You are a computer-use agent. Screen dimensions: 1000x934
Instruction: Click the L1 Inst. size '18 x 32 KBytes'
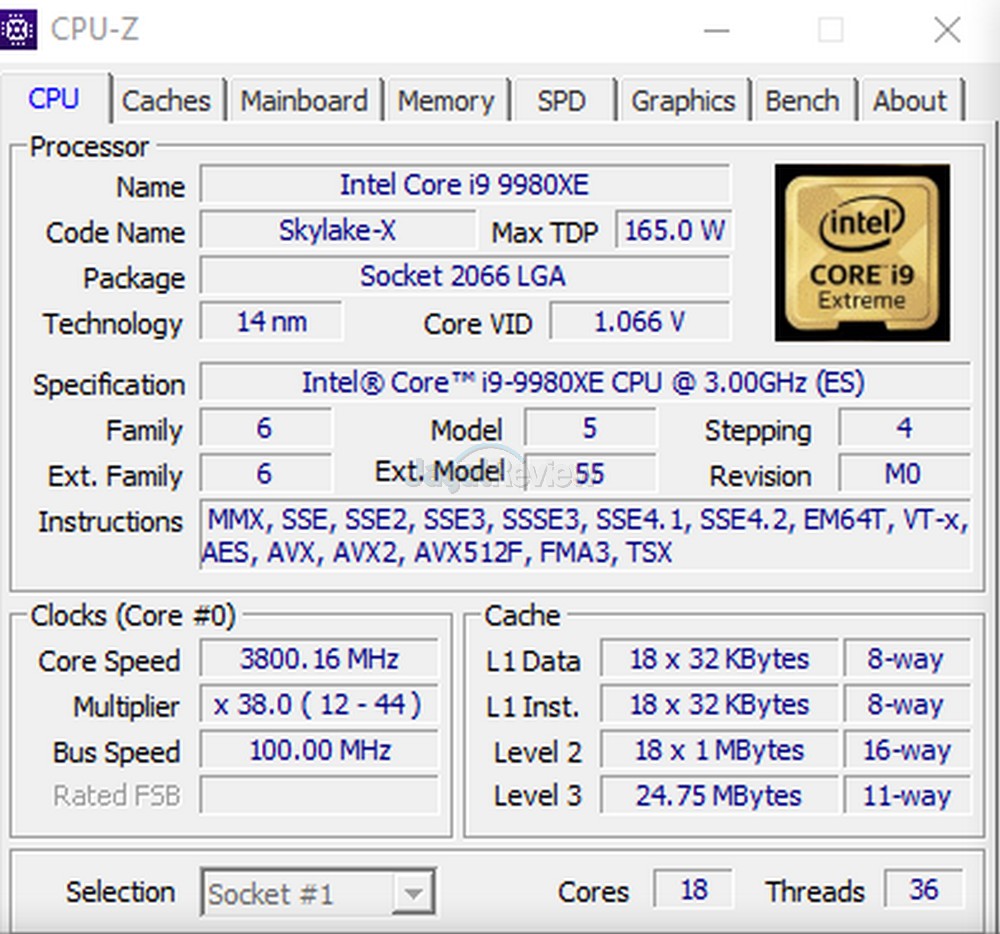point(719,704)
